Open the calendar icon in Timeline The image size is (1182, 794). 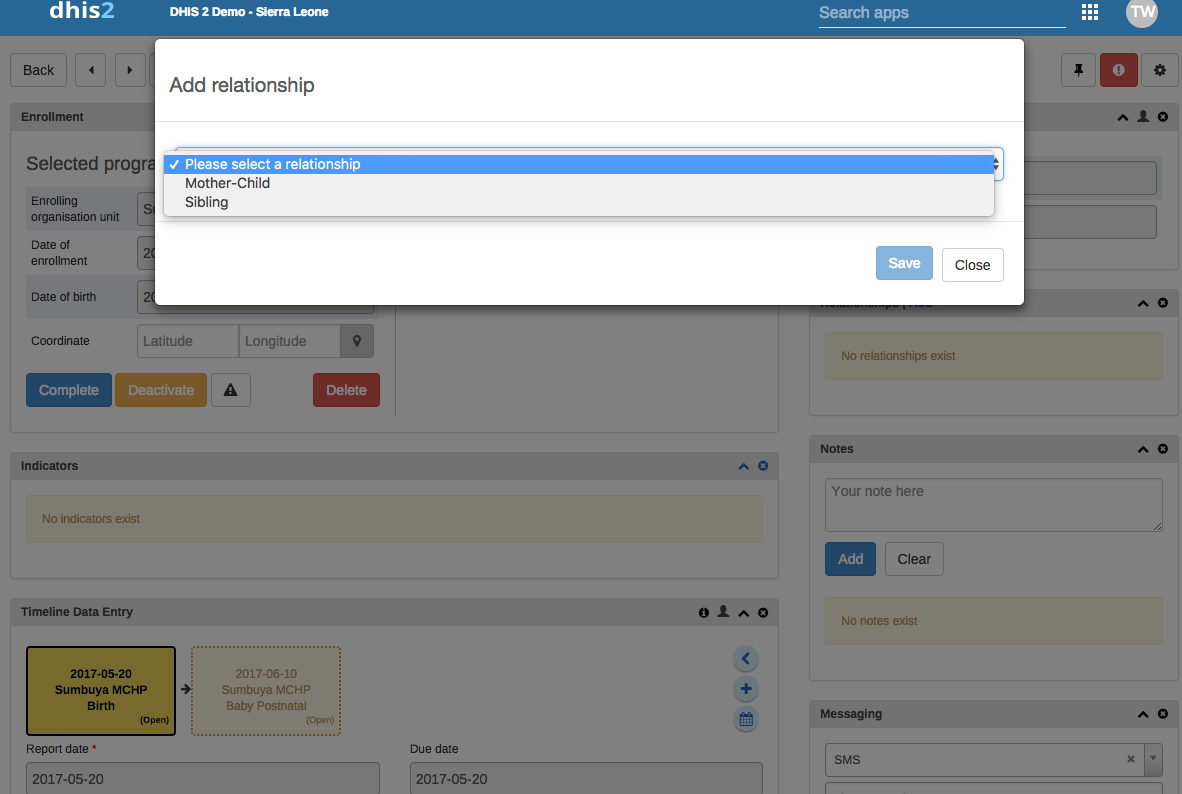point(745,719)
